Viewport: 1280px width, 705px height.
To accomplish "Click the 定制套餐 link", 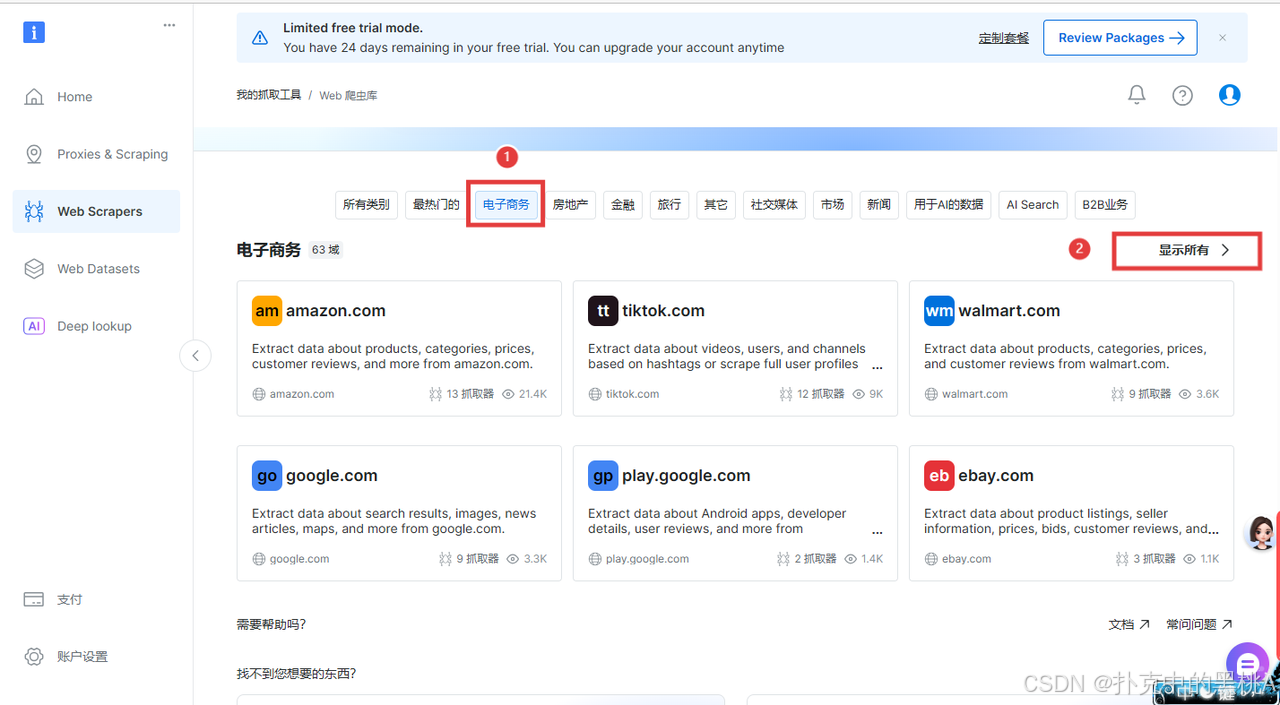I will pos(1004,38).
